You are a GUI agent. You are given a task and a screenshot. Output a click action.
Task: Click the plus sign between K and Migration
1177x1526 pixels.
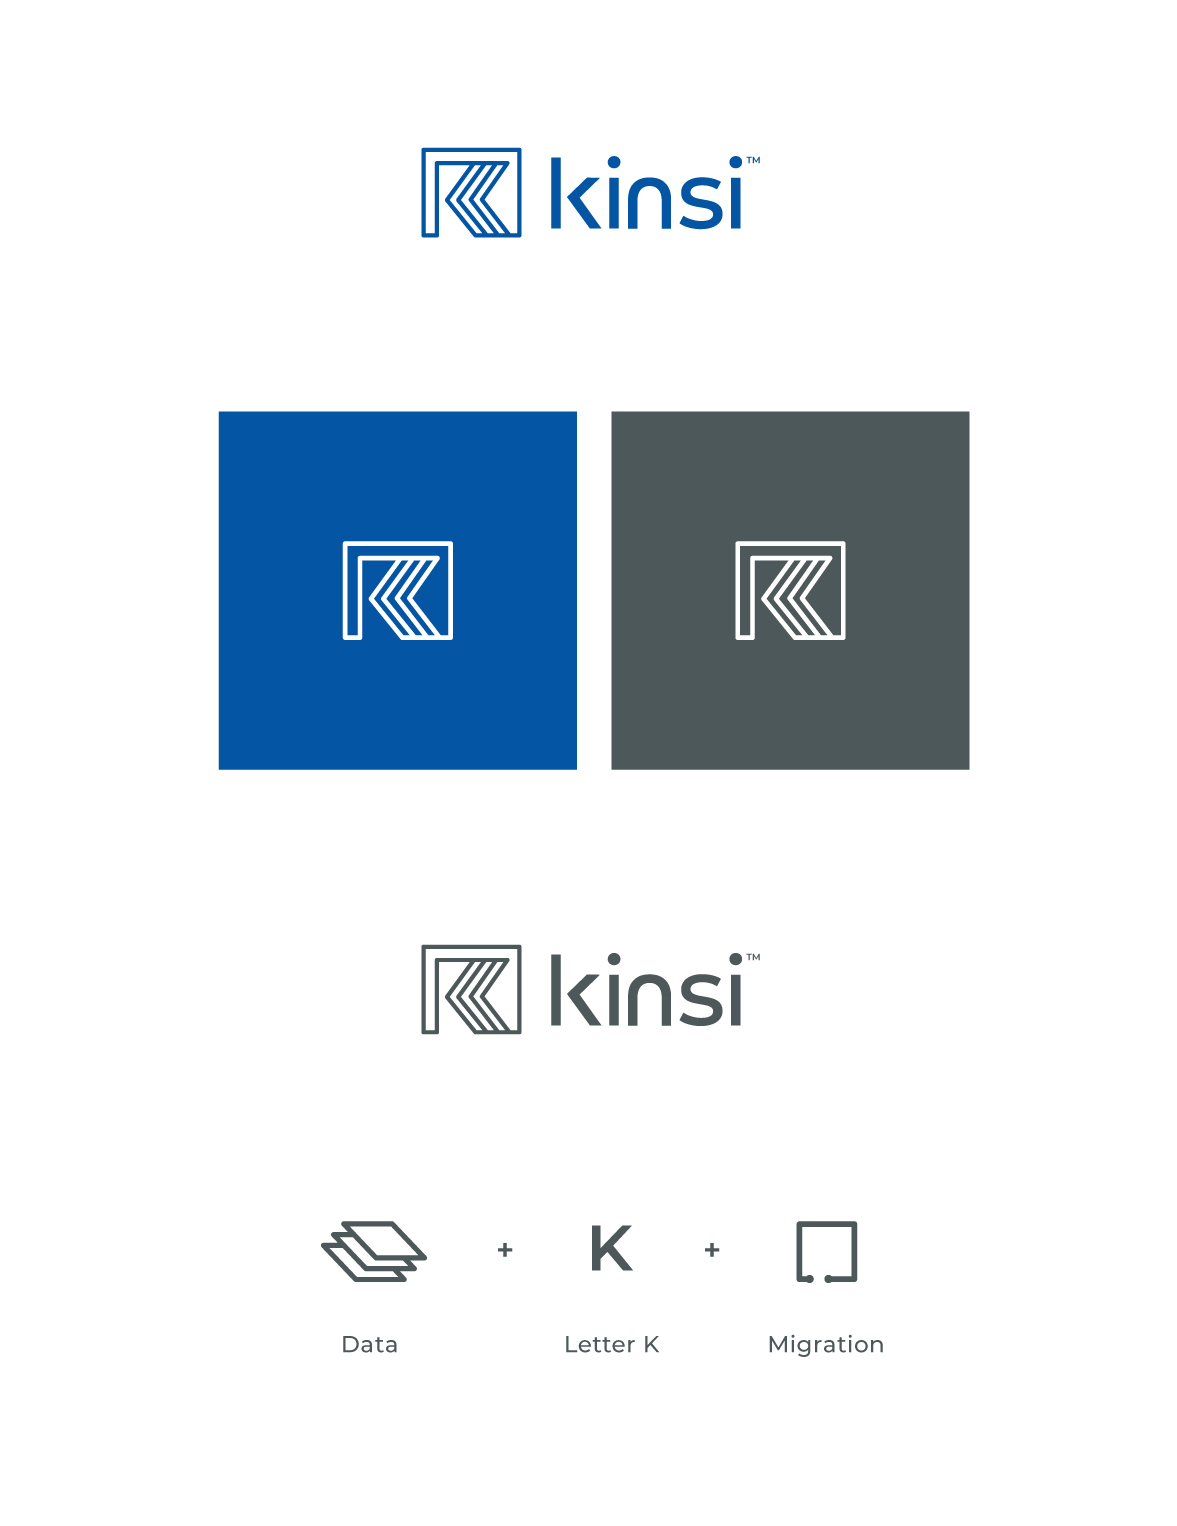point(712,1250)
